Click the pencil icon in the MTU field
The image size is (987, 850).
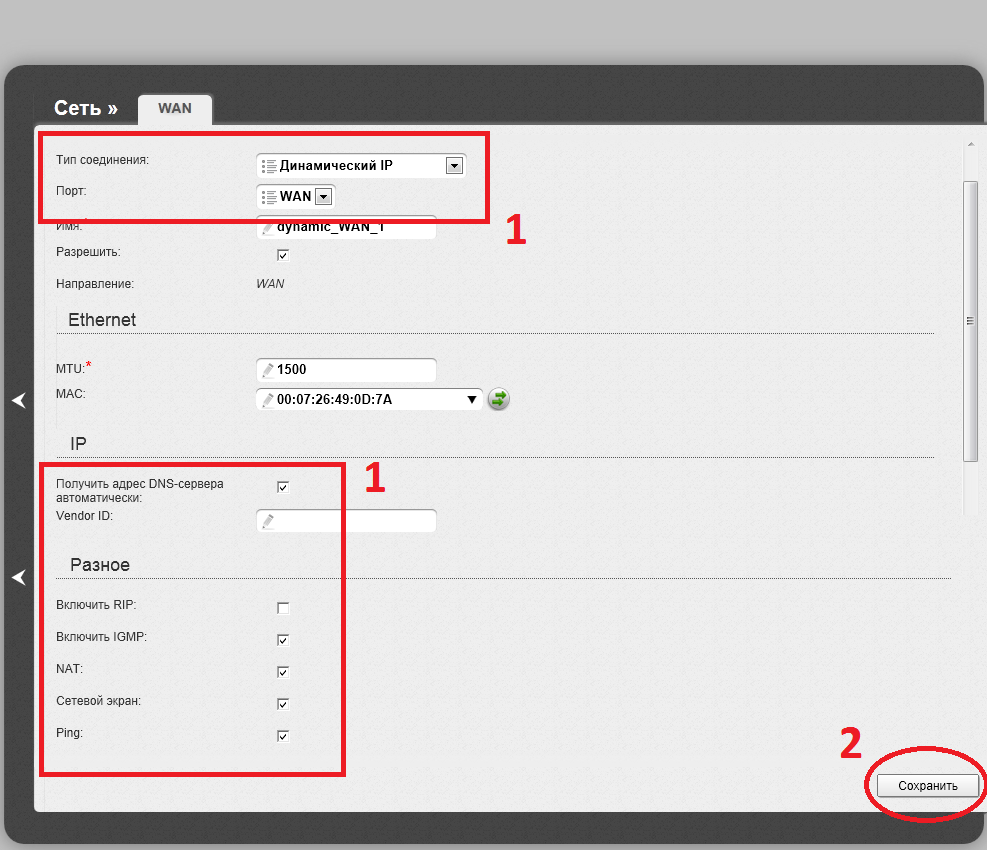[267, 370]
